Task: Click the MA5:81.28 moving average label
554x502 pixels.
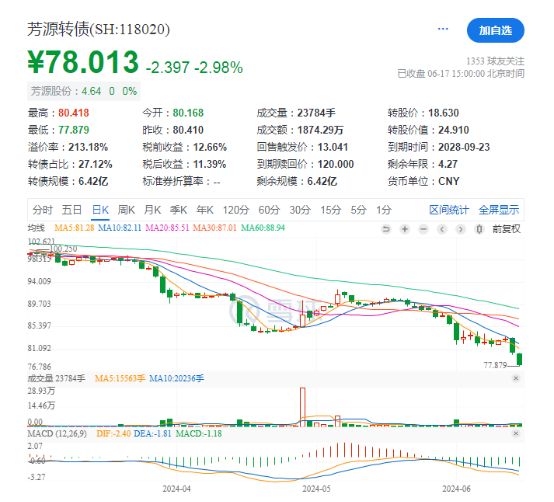Action: [74, 228]
